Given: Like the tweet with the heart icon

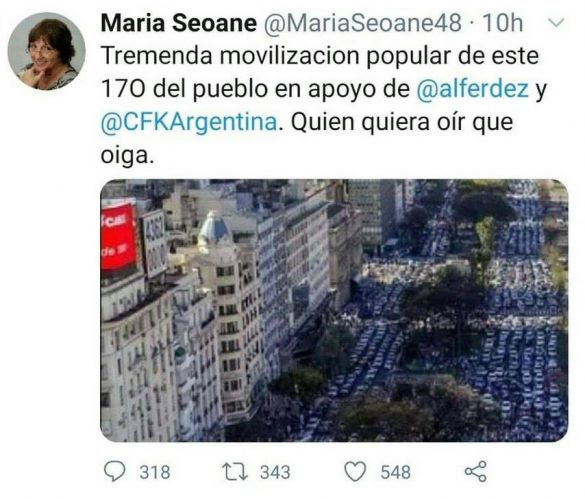Looking at the screenshot, I should pyautogui.click(x=355, y=471).
